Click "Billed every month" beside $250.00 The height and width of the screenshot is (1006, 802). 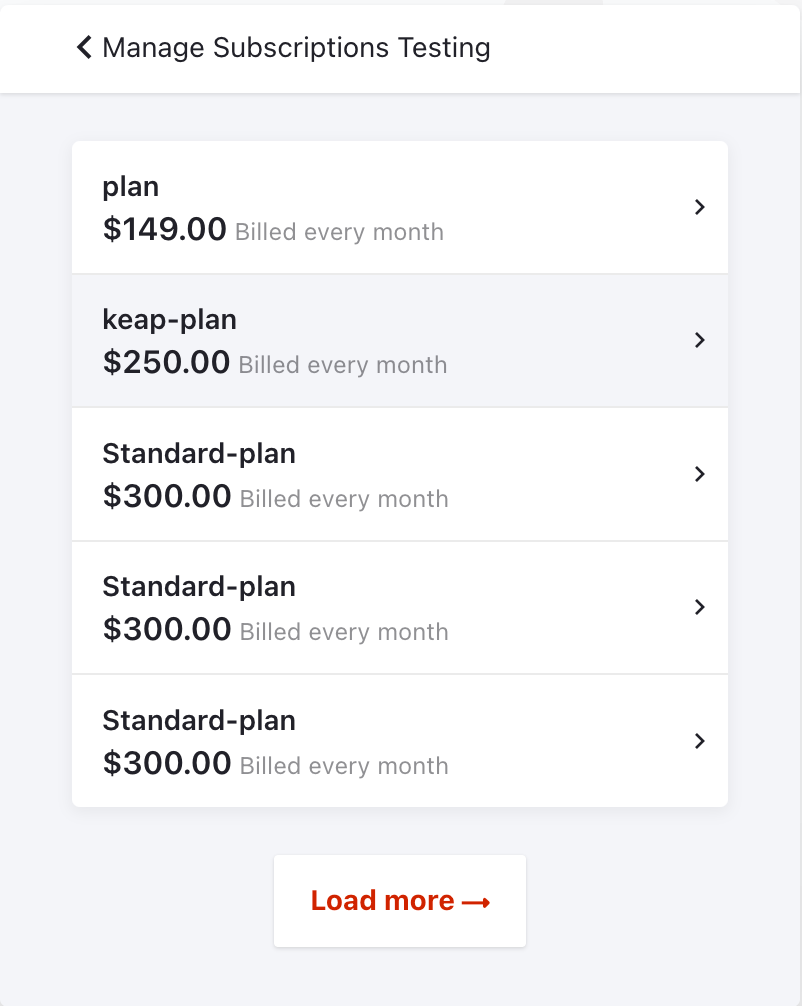pos(343,365)
